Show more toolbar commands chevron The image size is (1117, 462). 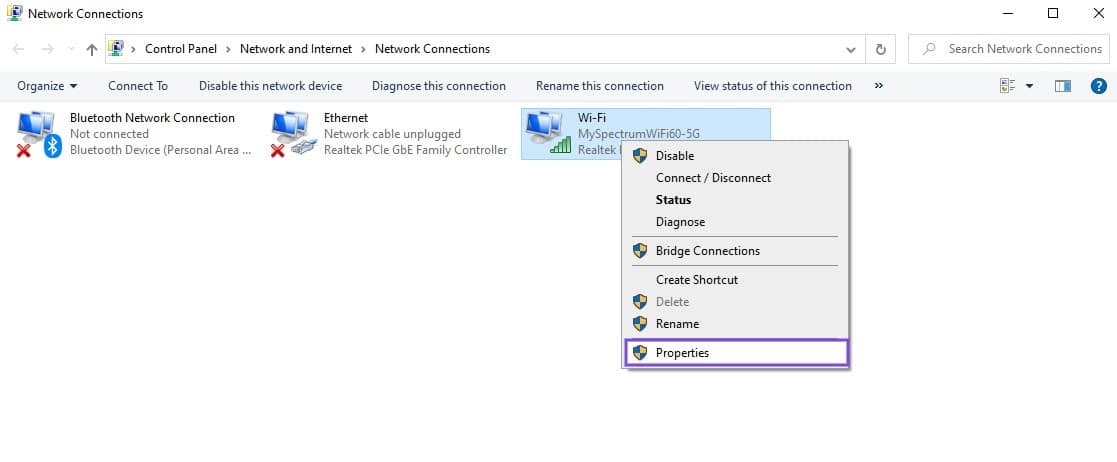[x=878, y=86]
